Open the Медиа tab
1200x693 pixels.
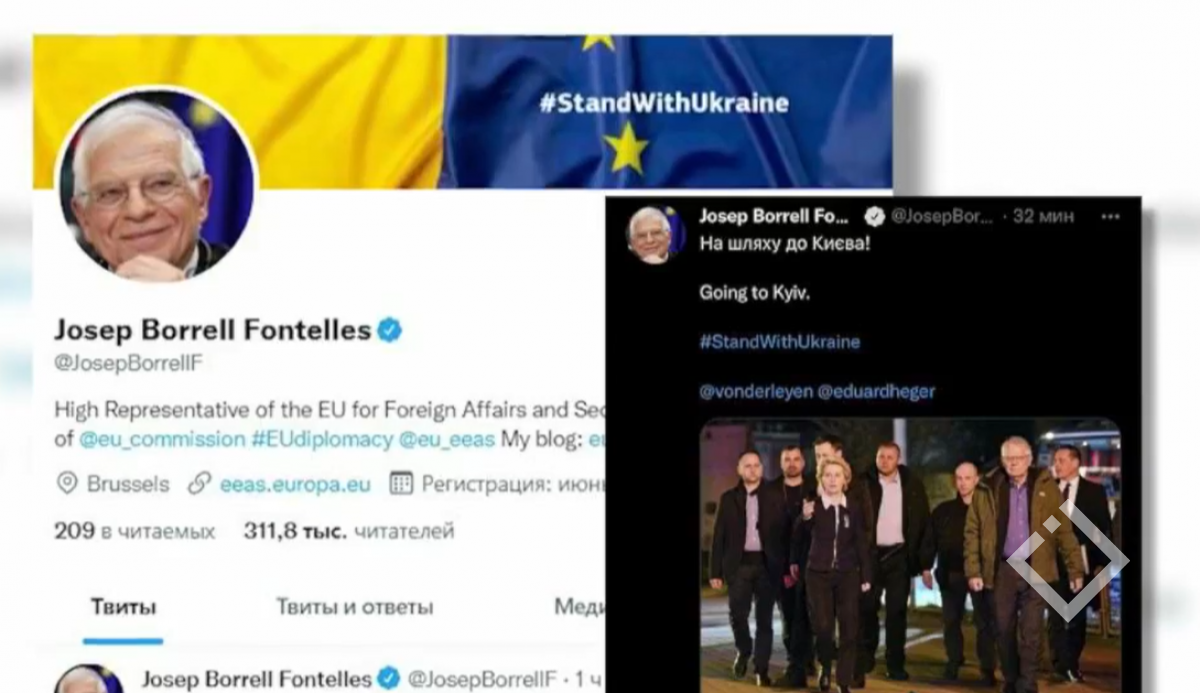pyautogui.click(x=580, y=607)
